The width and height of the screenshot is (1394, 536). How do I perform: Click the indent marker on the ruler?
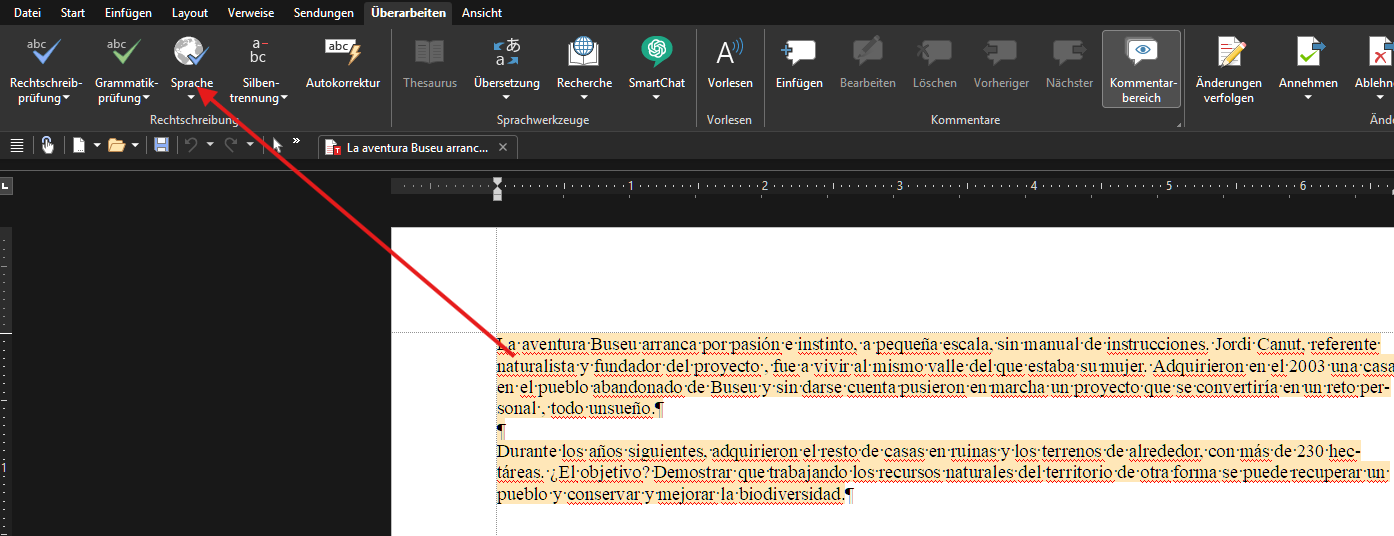pos(497,188)
